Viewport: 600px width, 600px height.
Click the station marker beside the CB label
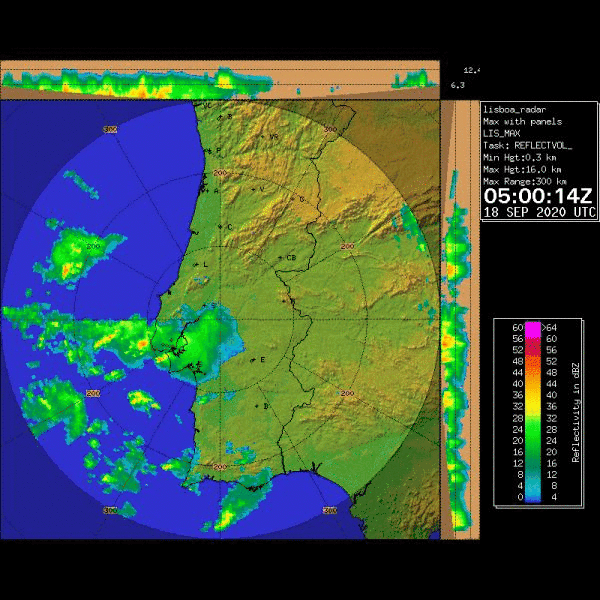click(280, 258)
